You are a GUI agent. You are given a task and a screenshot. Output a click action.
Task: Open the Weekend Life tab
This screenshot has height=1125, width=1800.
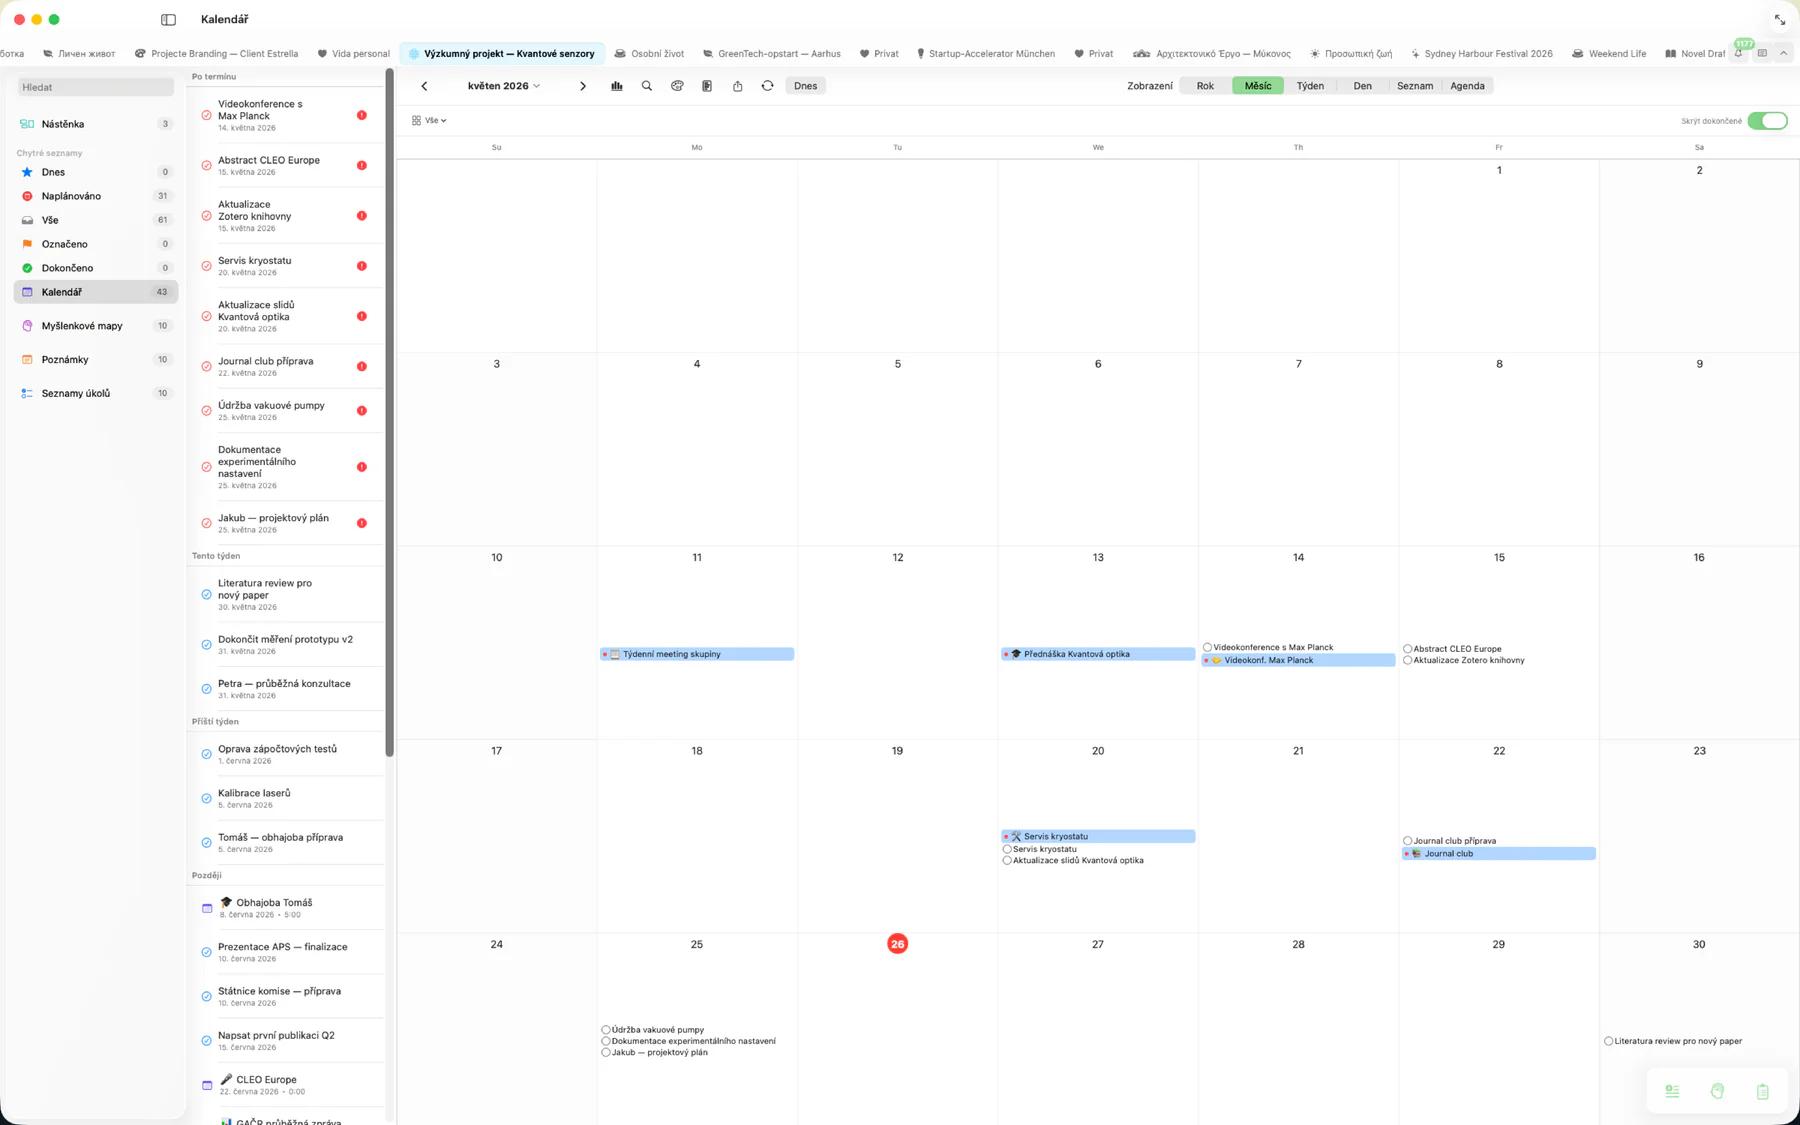1609,53
